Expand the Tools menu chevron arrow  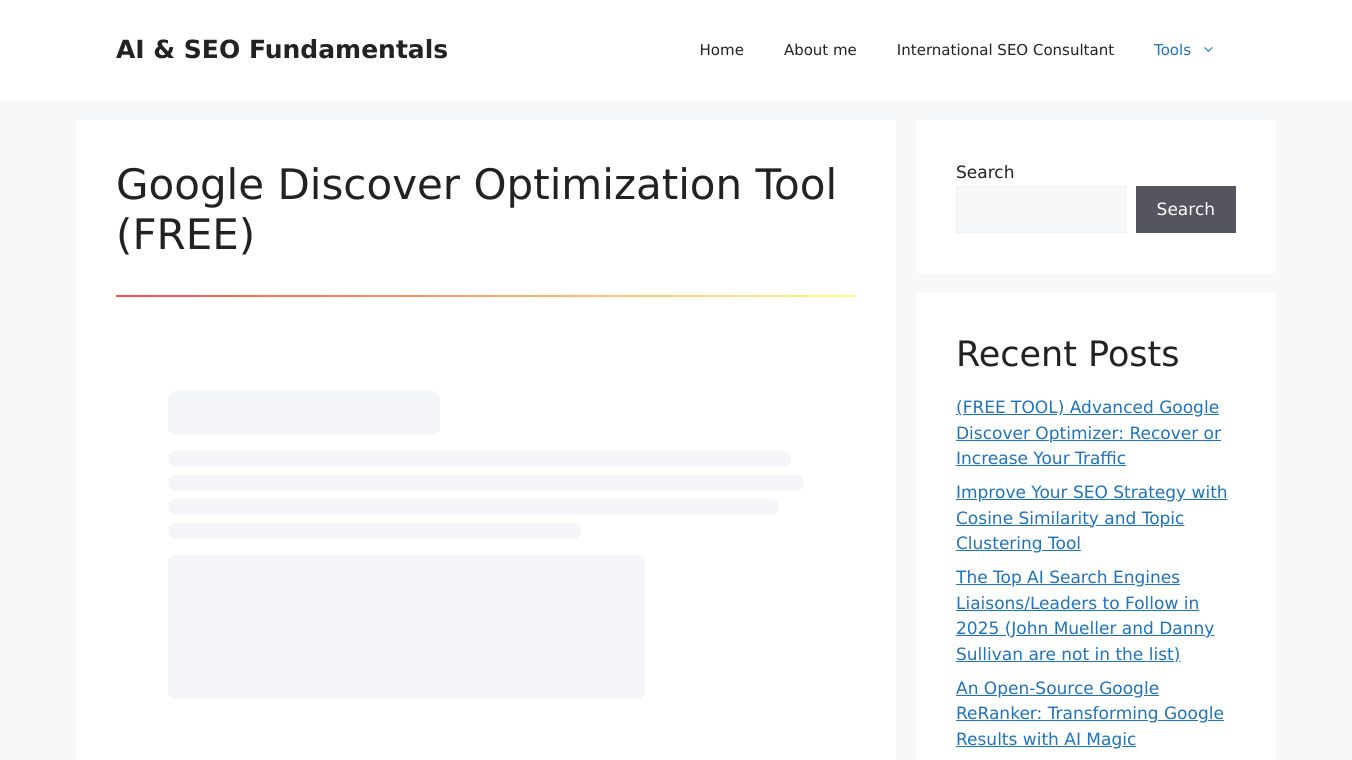tap(1208, 50)
